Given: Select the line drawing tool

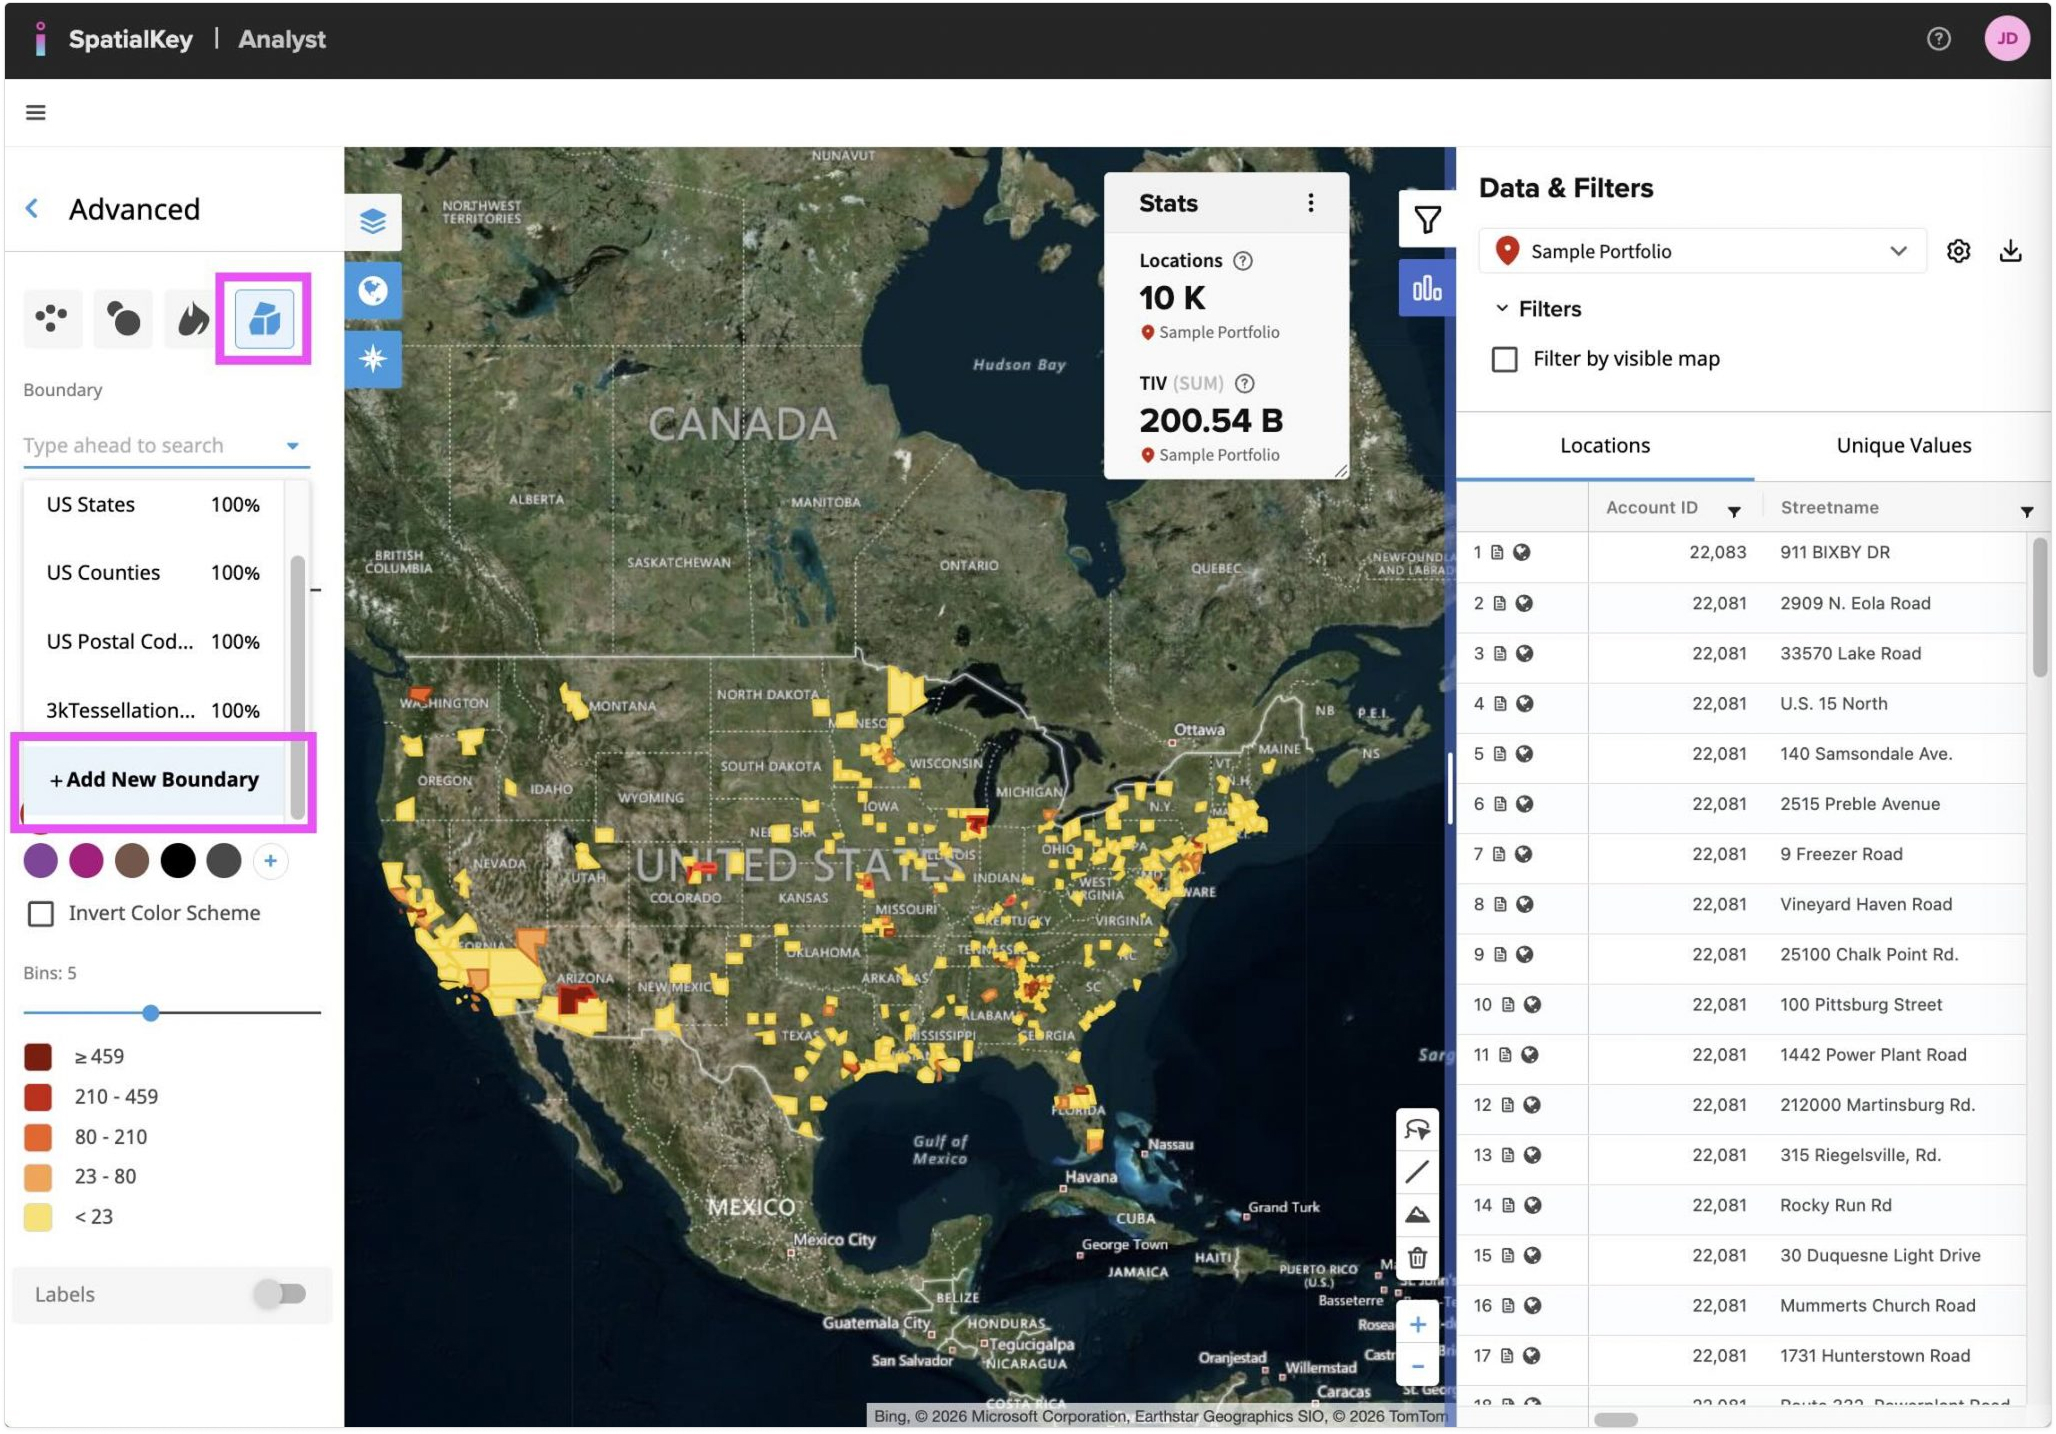Looking at the screenshot, I should 1417,1172.
